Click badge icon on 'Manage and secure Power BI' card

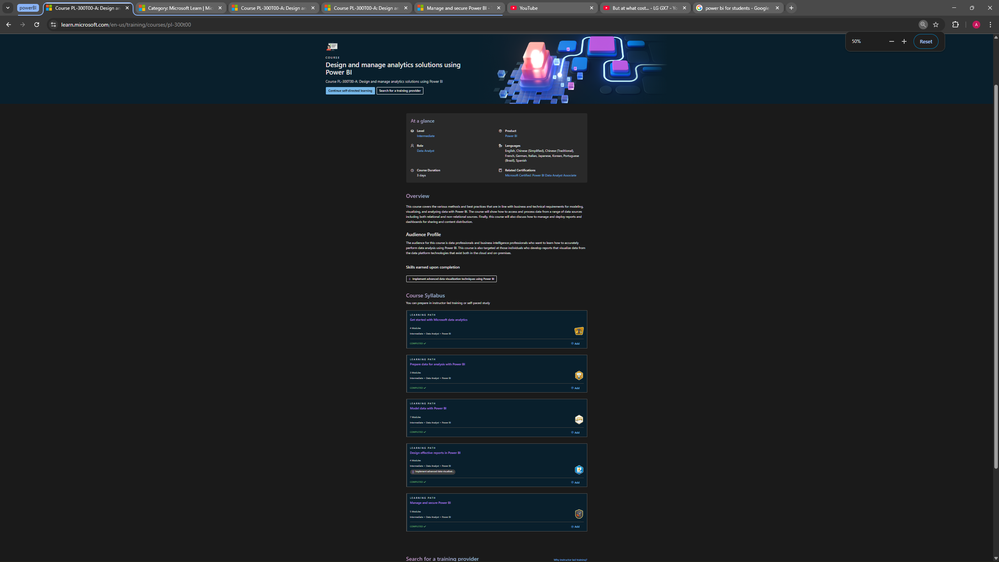click(579, 514)
